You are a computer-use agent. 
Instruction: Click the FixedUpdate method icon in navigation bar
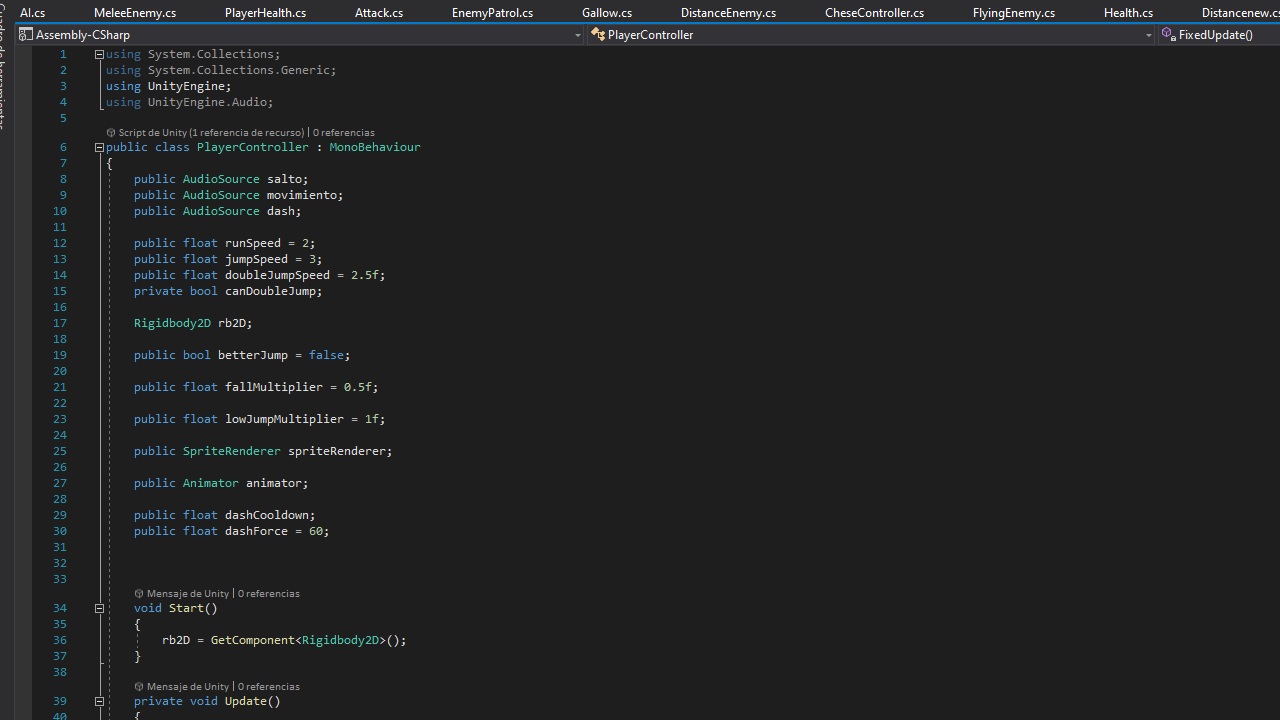pos(1168,35)
